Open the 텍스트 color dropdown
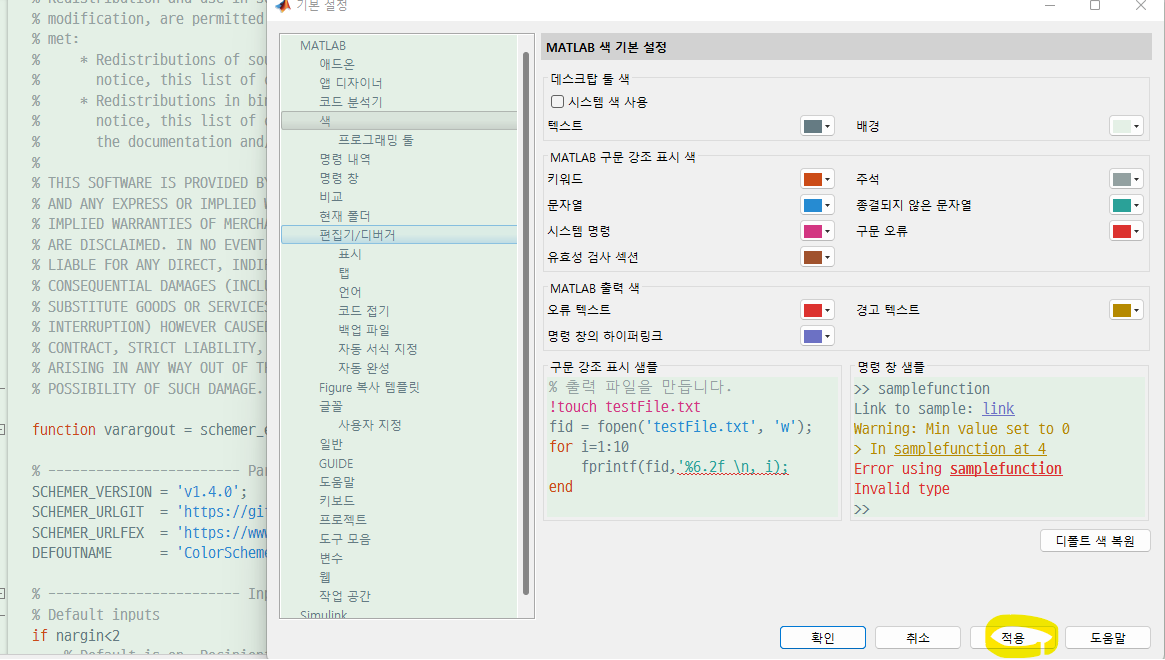 click(x=817, y=126)
